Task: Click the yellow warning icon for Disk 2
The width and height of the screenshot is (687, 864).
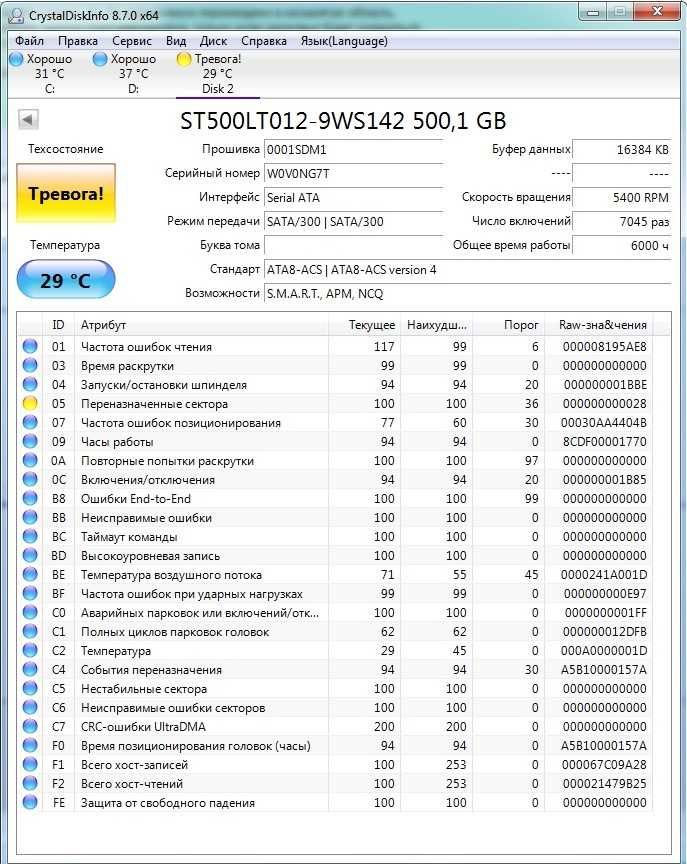Action: [x=184, y=59]
